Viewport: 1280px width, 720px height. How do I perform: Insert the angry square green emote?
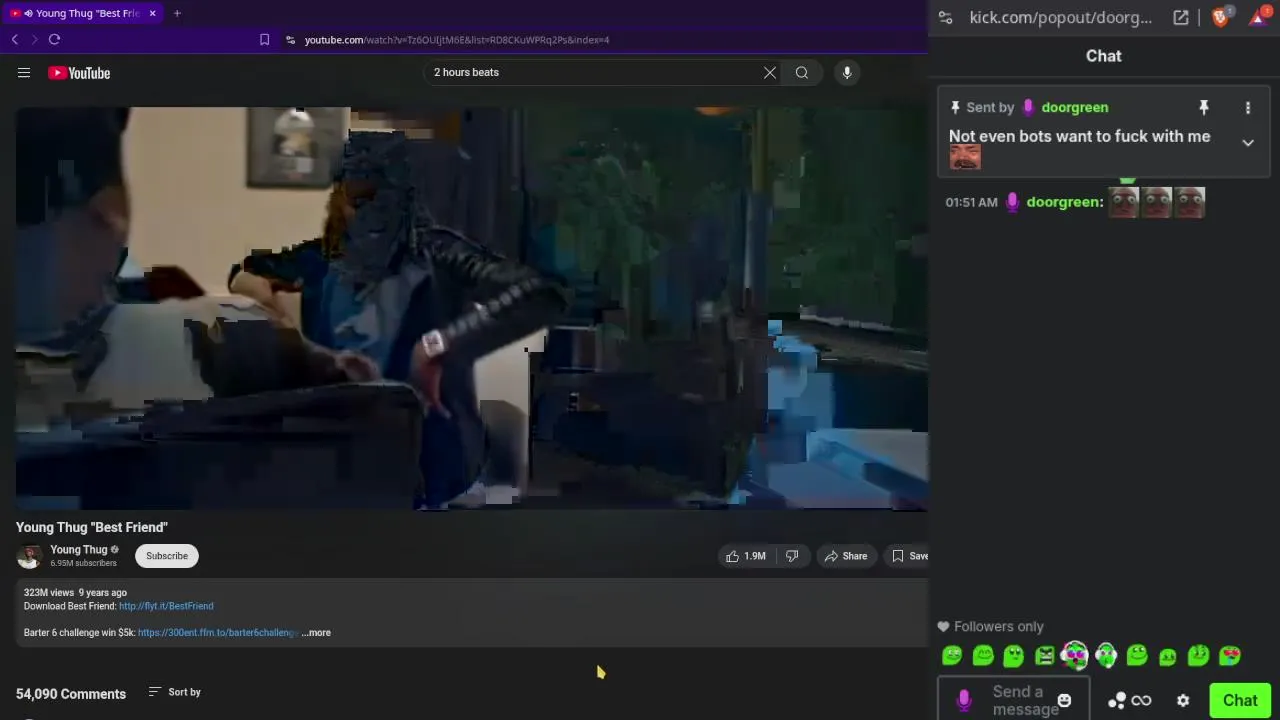tap(1045, 656)
